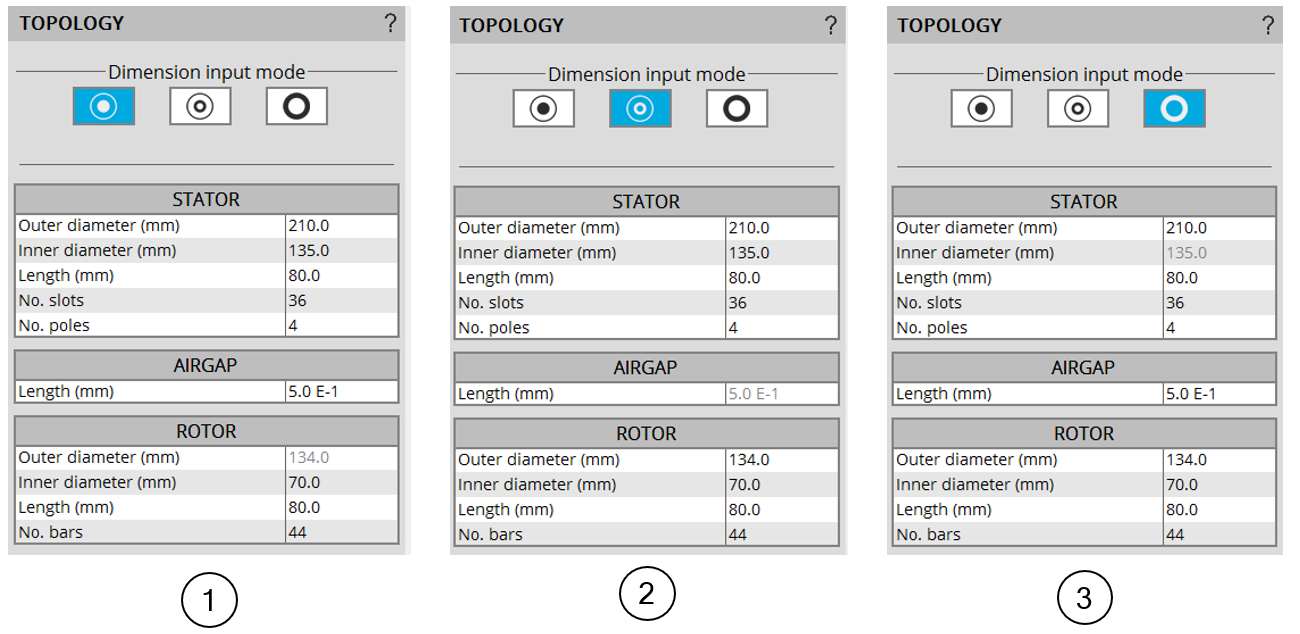The image size is (1300, 634).
Task: Click the airgap length field in panel 1
Action: tap(341, 392)
